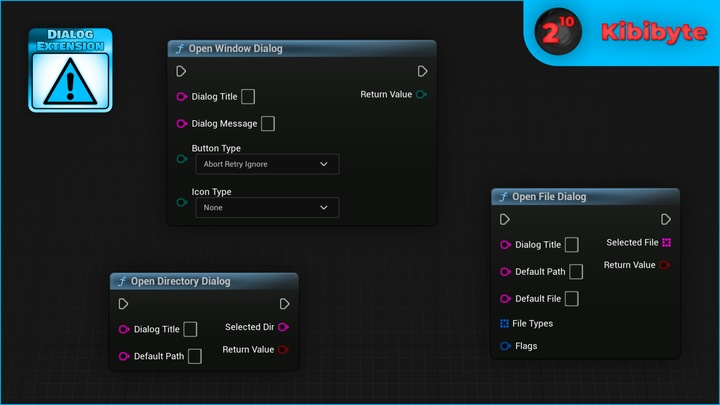Click the Flags label

coord(526,346)
